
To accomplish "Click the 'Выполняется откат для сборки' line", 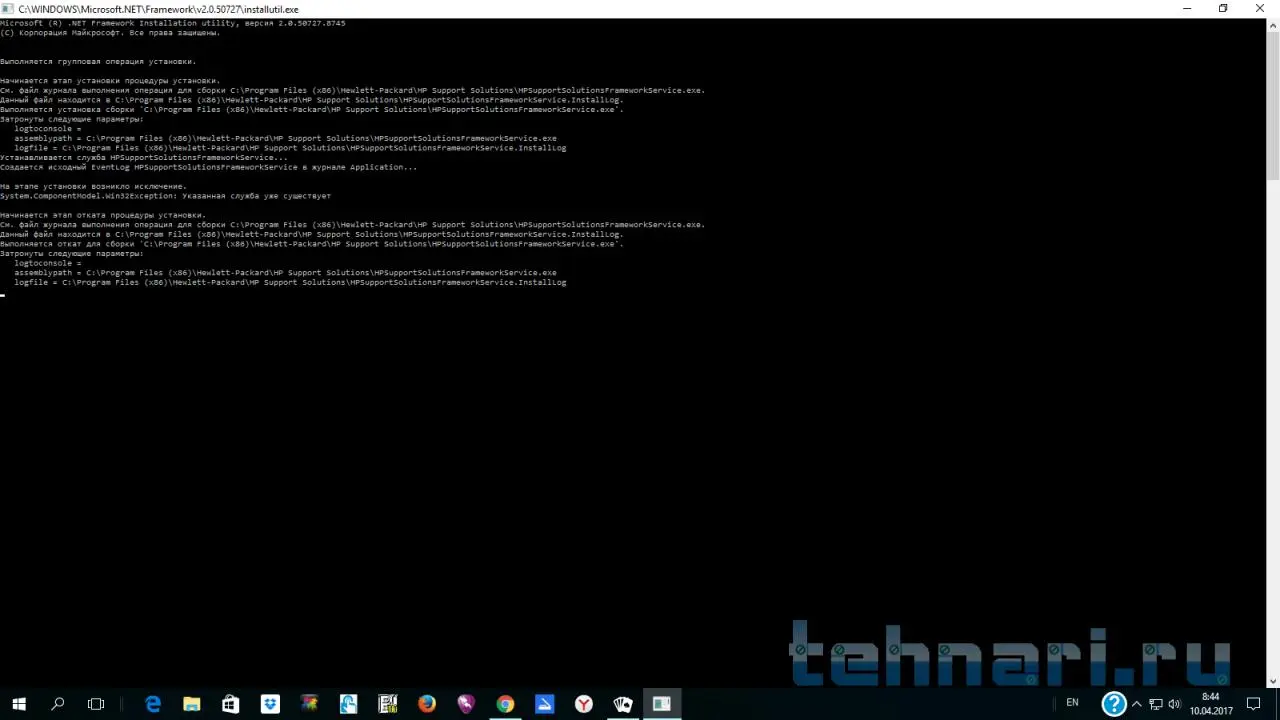I will [x=312, y=244].
